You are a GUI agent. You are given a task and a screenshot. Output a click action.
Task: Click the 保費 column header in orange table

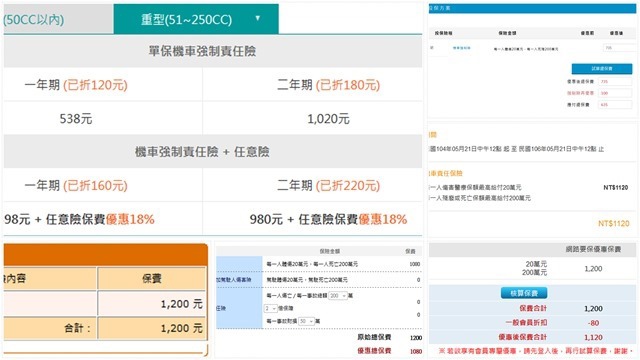(x=152, y=278)
